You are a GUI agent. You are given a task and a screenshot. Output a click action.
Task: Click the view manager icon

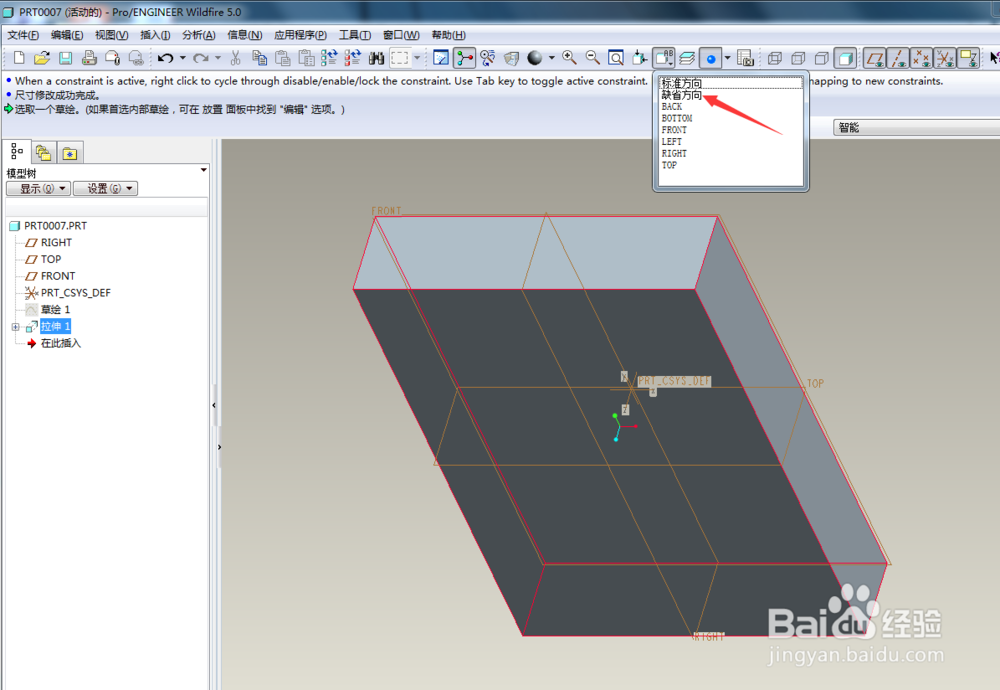point(745,58)
